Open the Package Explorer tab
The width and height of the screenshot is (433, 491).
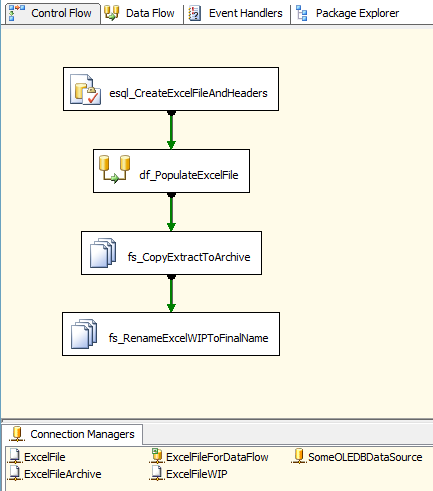[348, 13]
